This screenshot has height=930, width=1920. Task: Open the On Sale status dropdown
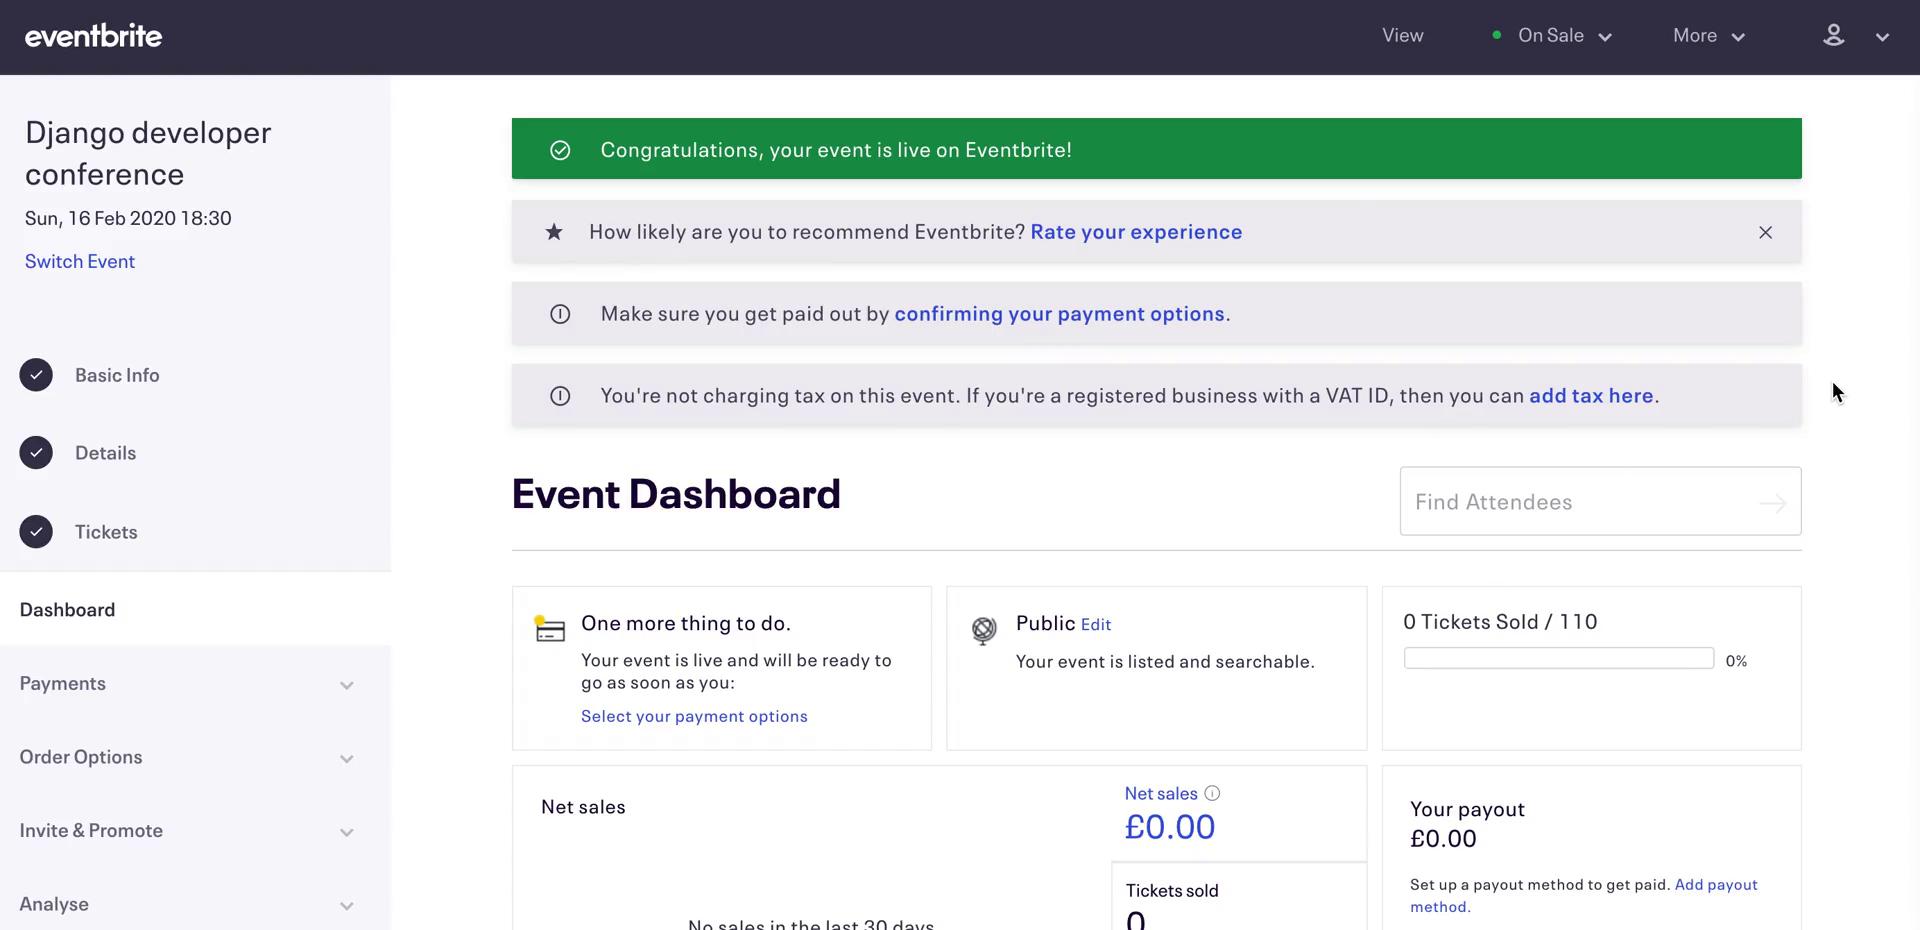point(1552,36)
